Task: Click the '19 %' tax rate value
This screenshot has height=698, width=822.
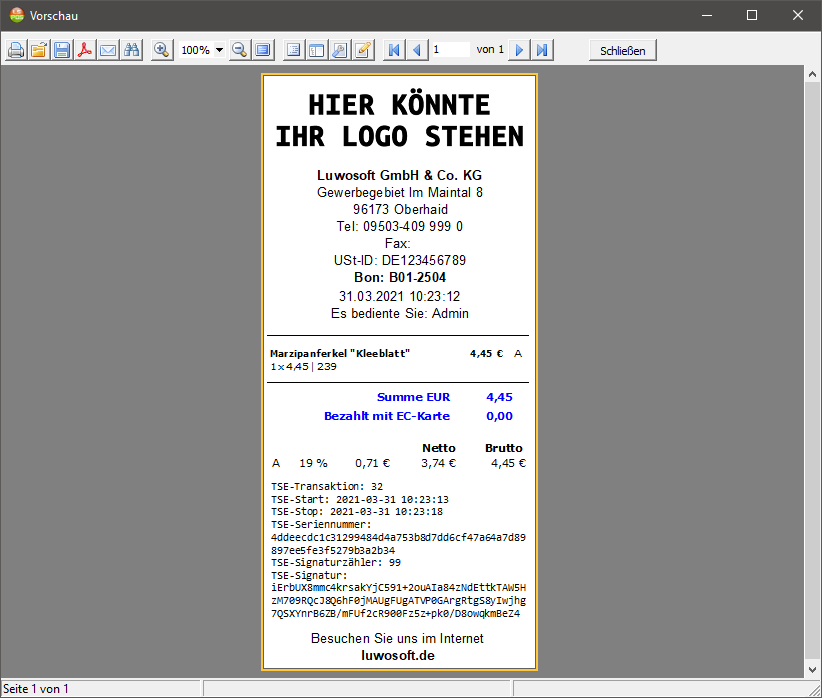Action: 313,463
